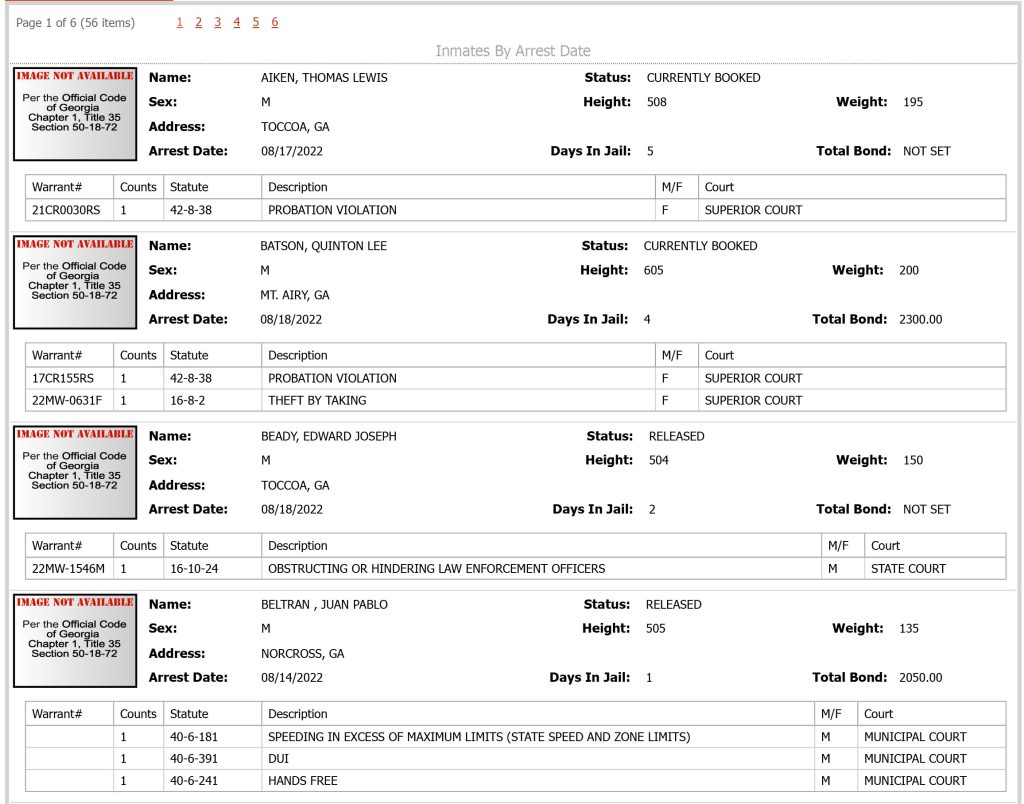Viewport: 1024px width, 804px height.
Task: Jump to page 4 link
Action: coord(236,22)
